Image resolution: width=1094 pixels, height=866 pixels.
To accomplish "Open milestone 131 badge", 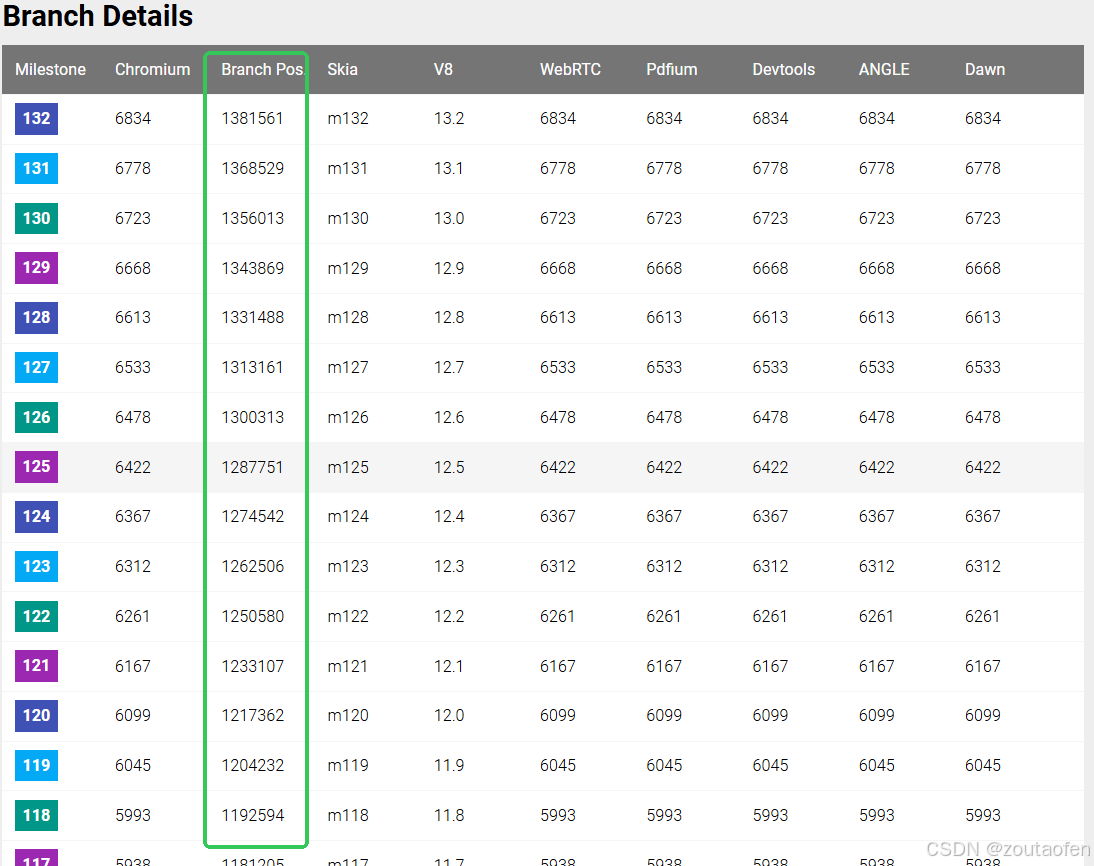I will click(x=36, y=168).
